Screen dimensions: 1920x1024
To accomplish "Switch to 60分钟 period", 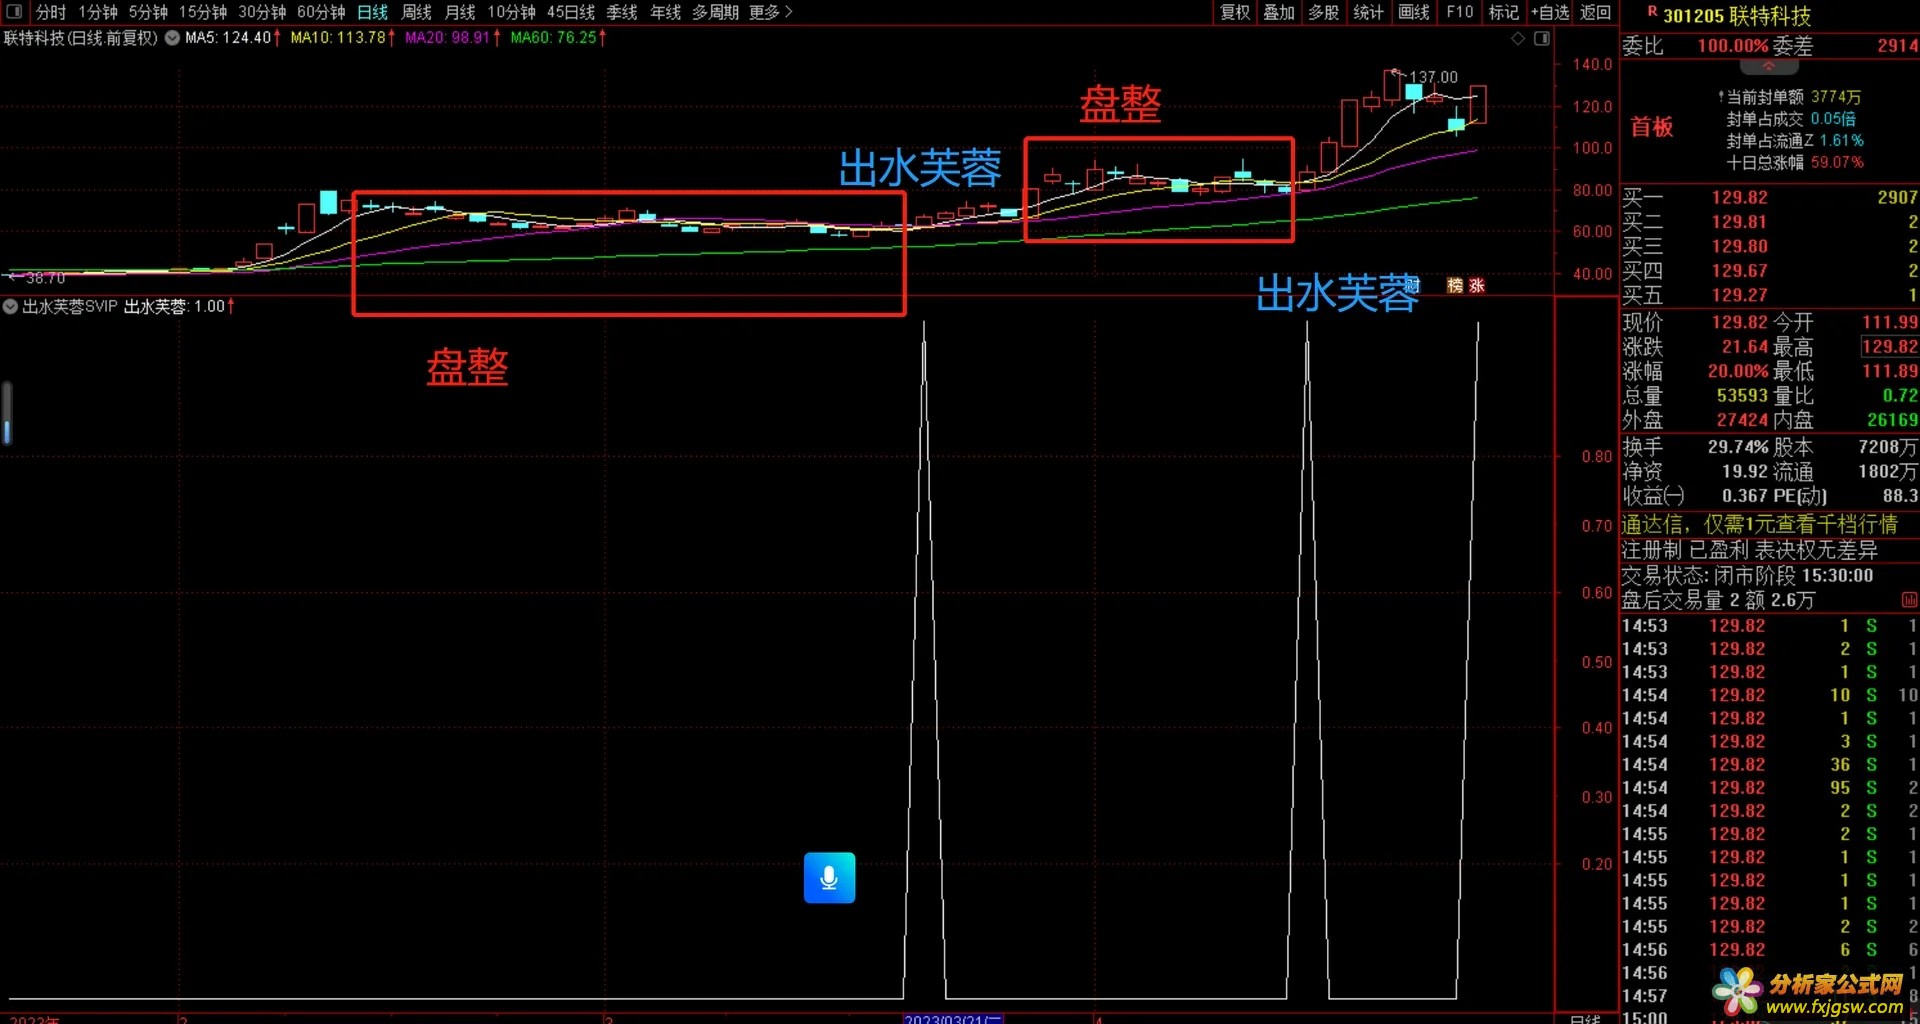I will coord(321,12).
